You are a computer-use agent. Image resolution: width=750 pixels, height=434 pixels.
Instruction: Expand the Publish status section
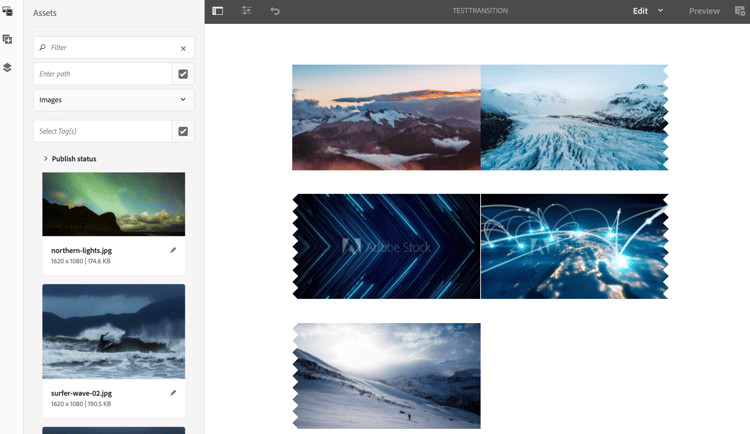click(70, 159)
